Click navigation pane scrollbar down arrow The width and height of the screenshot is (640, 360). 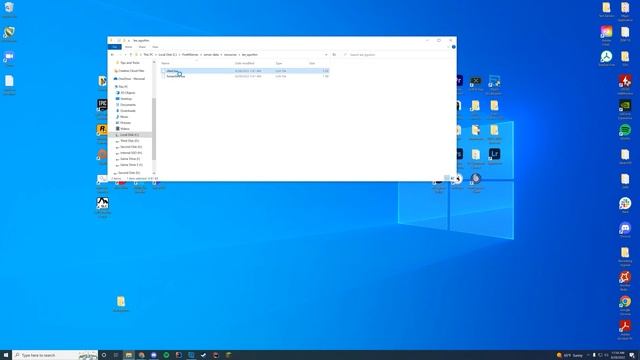click(154, 173)
